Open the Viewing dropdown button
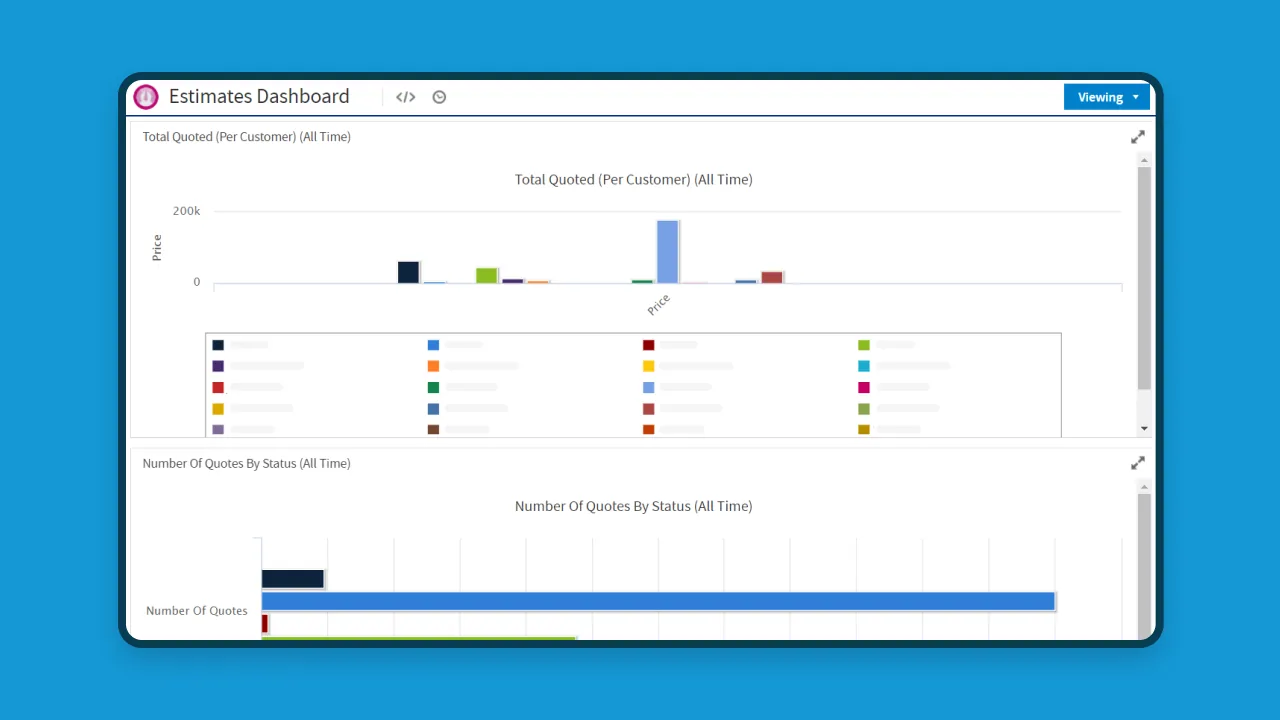This screenshot has width=1280, height=720. 1107,97
